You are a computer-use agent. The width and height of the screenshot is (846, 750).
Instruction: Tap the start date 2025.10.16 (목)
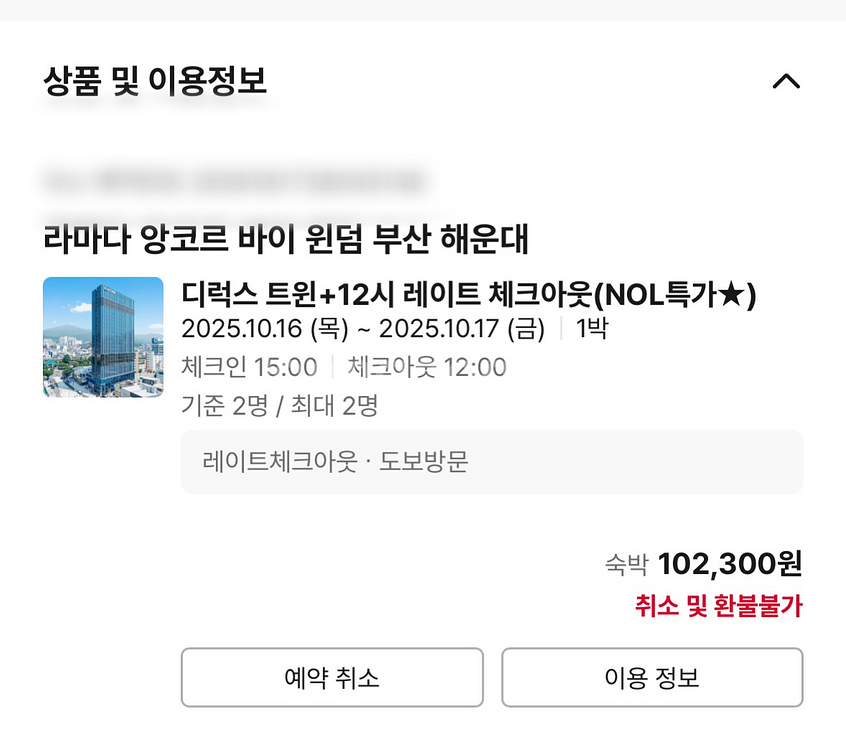click(265, 329)
